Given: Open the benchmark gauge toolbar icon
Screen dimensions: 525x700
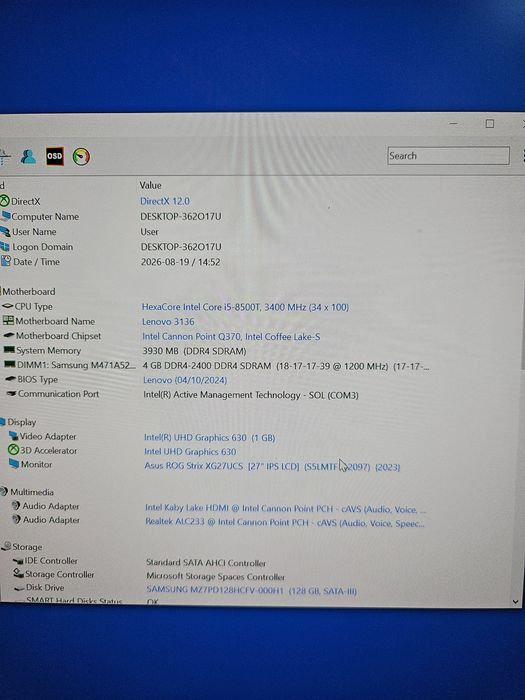Looking at the screenshot, I should point(81,157).
